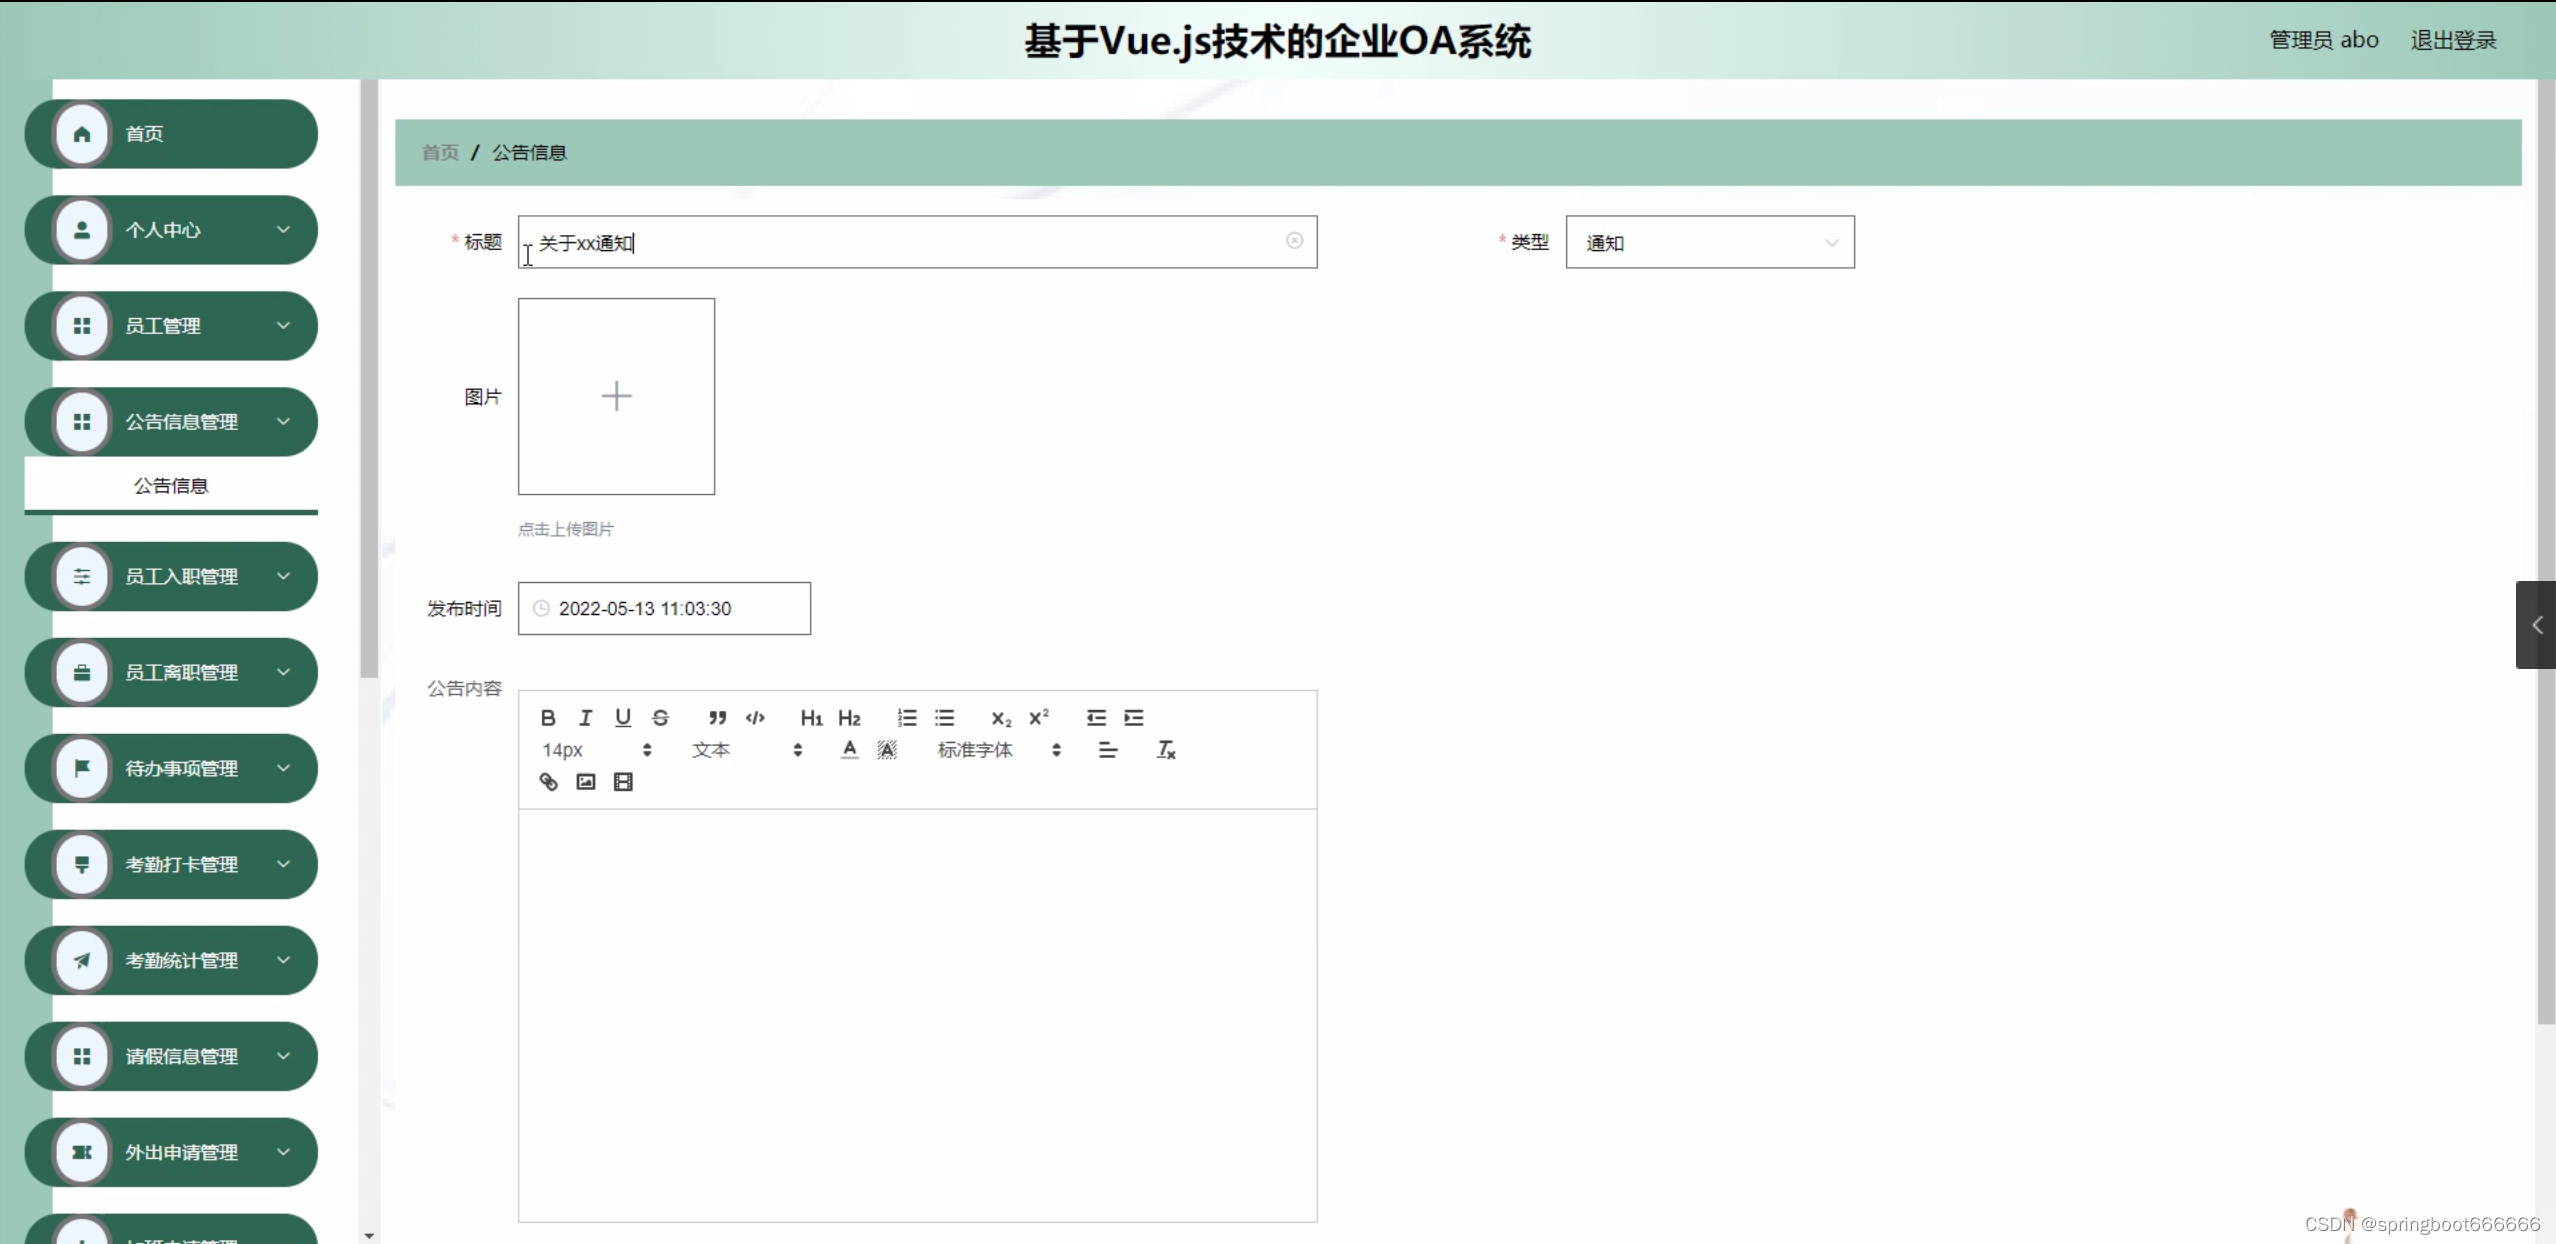Click the 待办事项管理 flag icon
Viewport: 2556px width, 1244px height.
(82, 768)
